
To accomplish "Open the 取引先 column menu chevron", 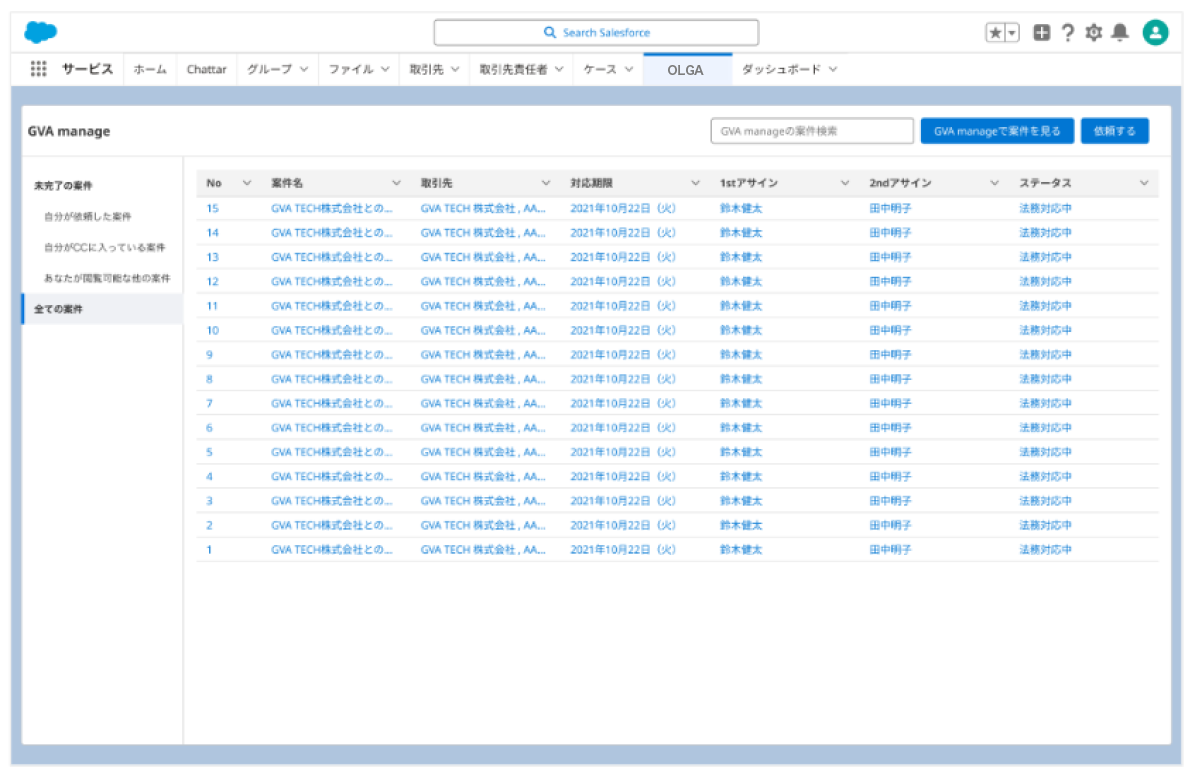I will click(x=546, y=183).
